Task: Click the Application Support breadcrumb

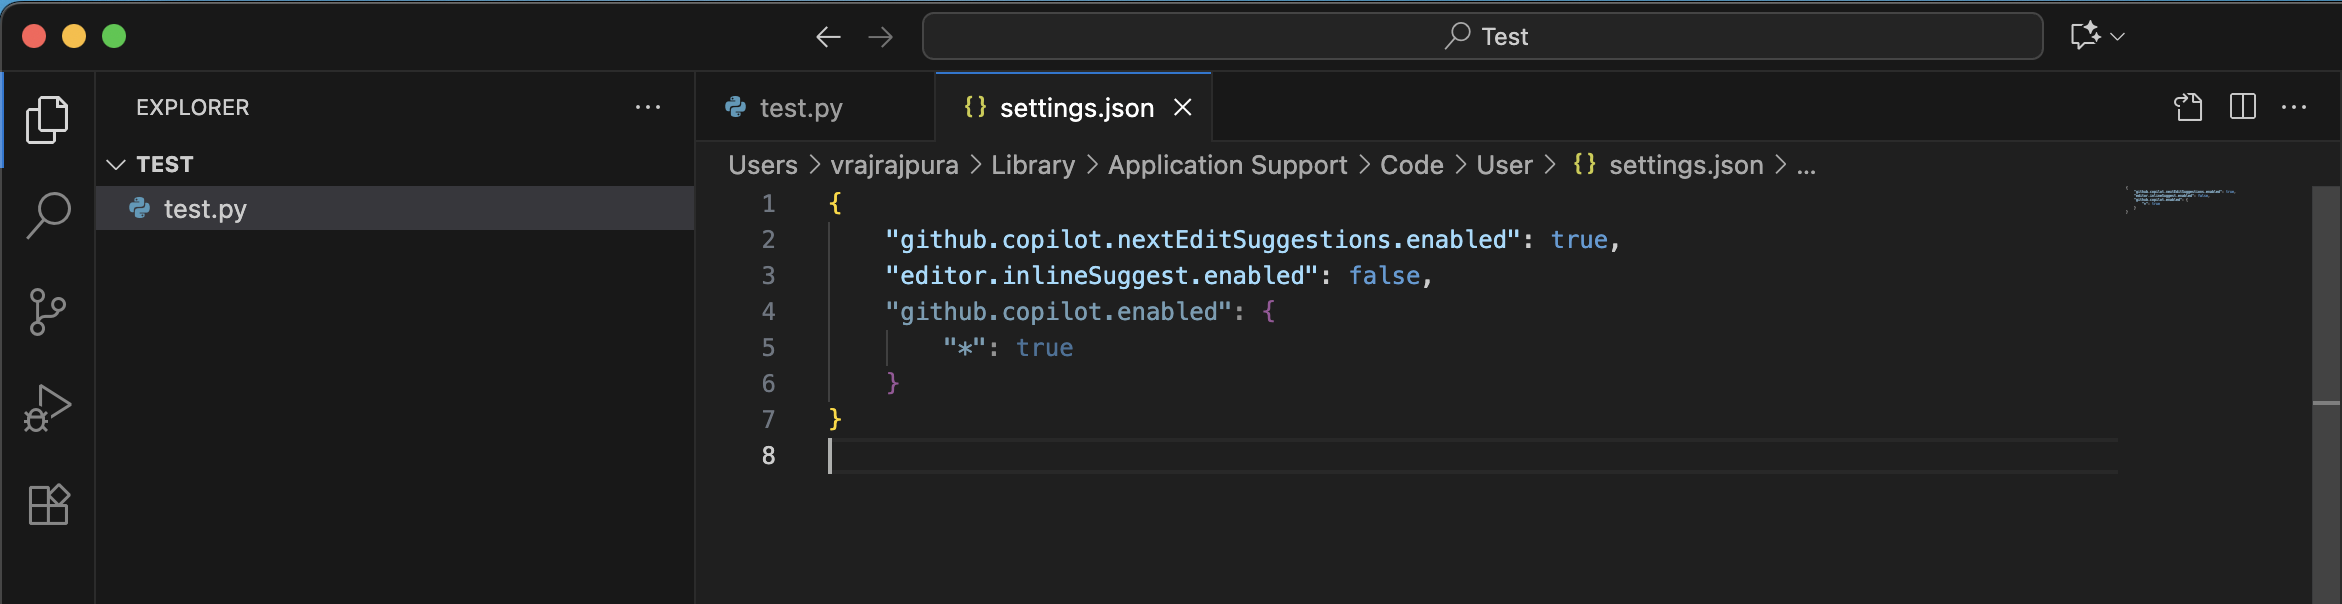Action: click(x=1227, y=165)
